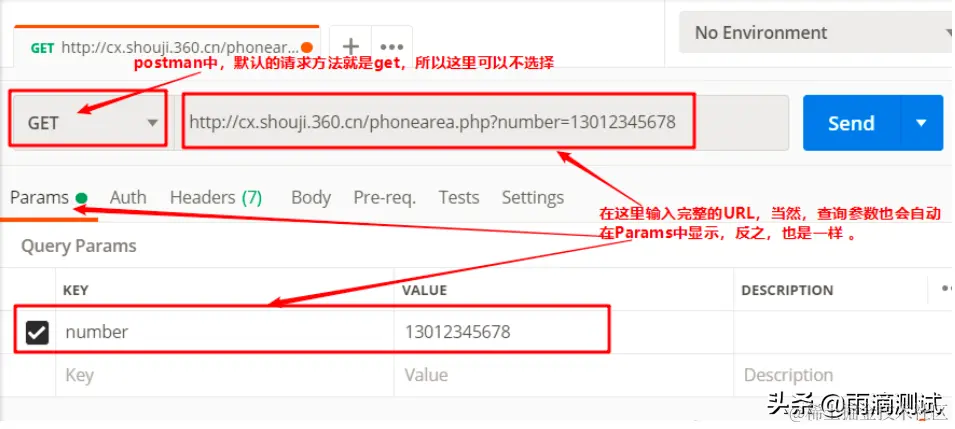Open the GET method dropdown
This screenshot has width=955, height=429.
87,122
